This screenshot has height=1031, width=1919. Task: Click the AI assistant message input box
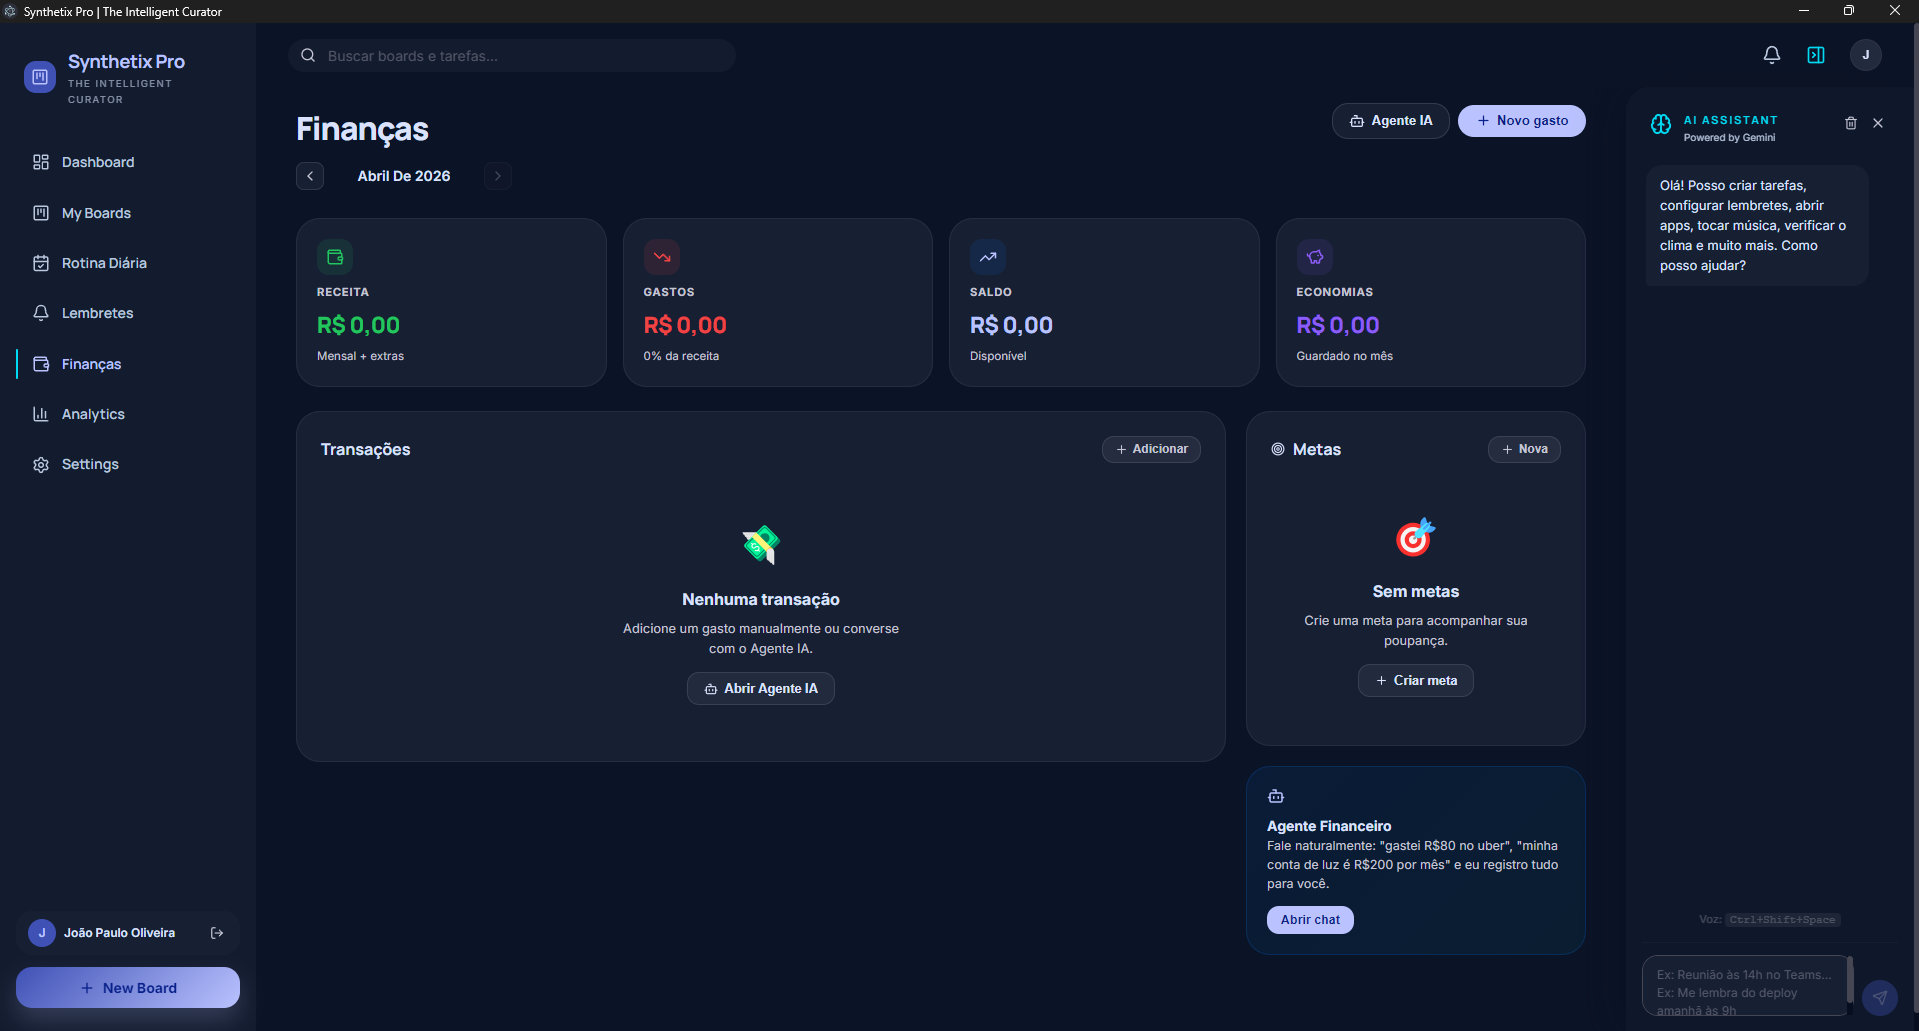click(x=1745, y=986)
